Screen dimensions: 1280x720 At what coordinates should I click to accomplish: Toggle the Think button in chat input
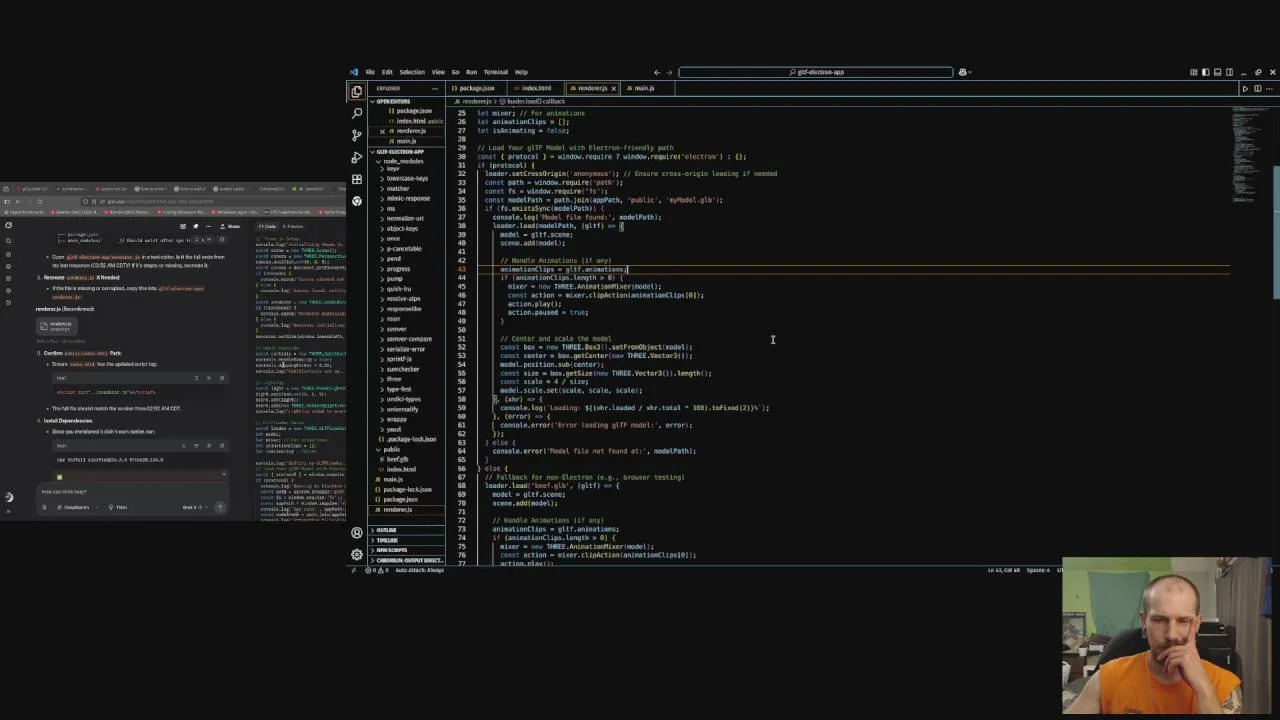(119, 507)
